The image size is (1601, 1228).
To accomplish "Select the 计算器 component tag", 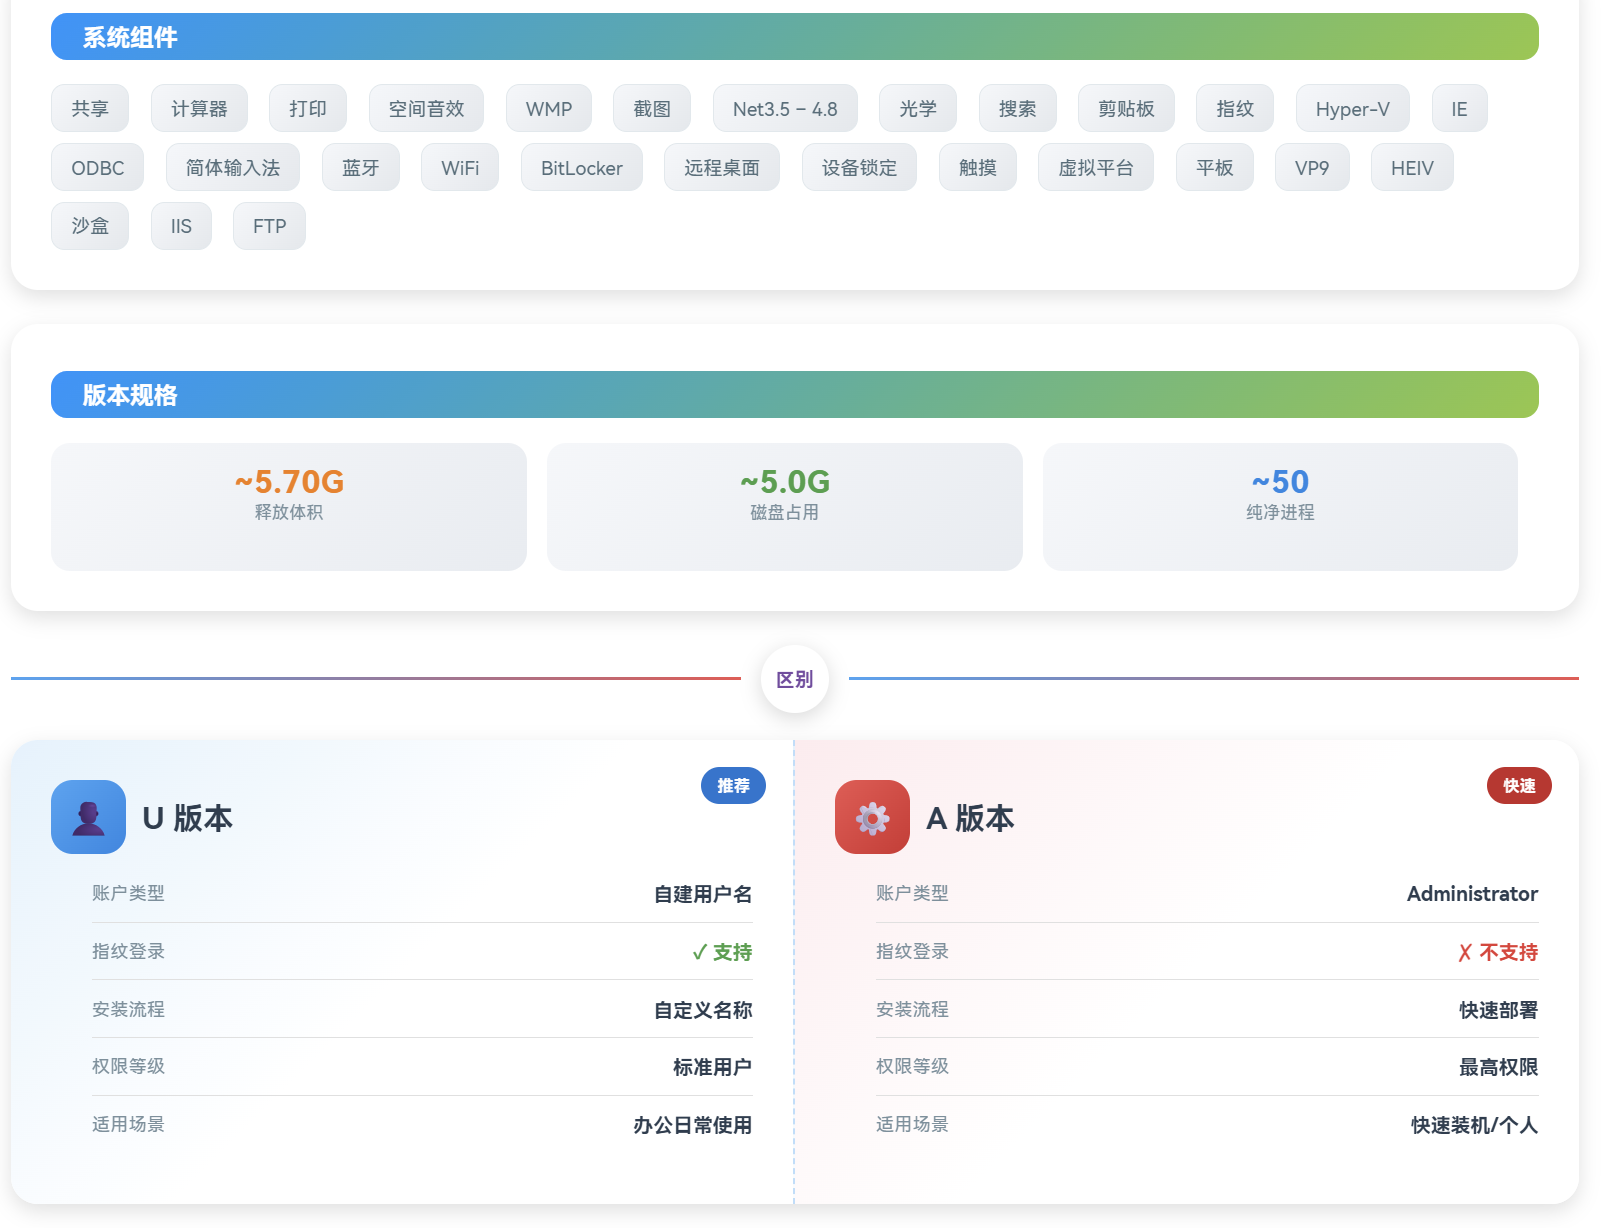I will pos(199,108).
